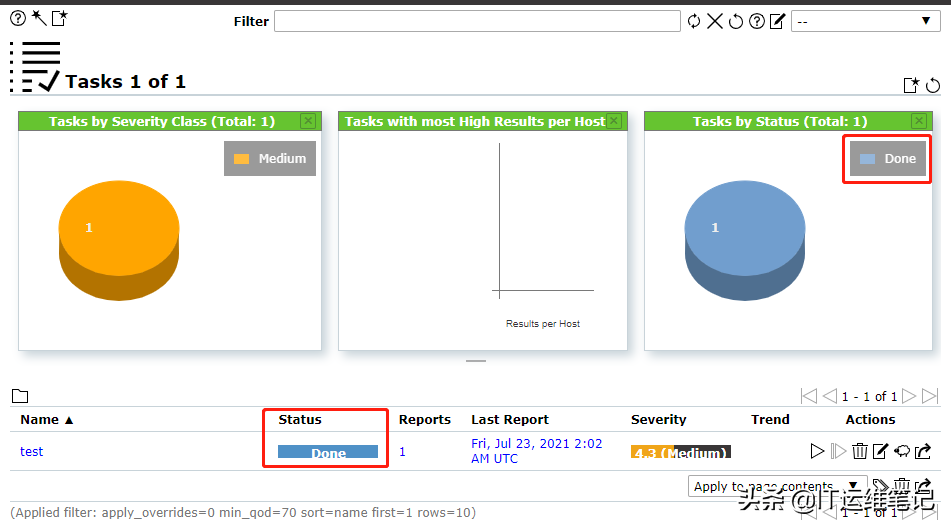This screenshot has height=528, width=951.
Task: Expand the 'Apply to page contents' dropdown
Action: 778,487
